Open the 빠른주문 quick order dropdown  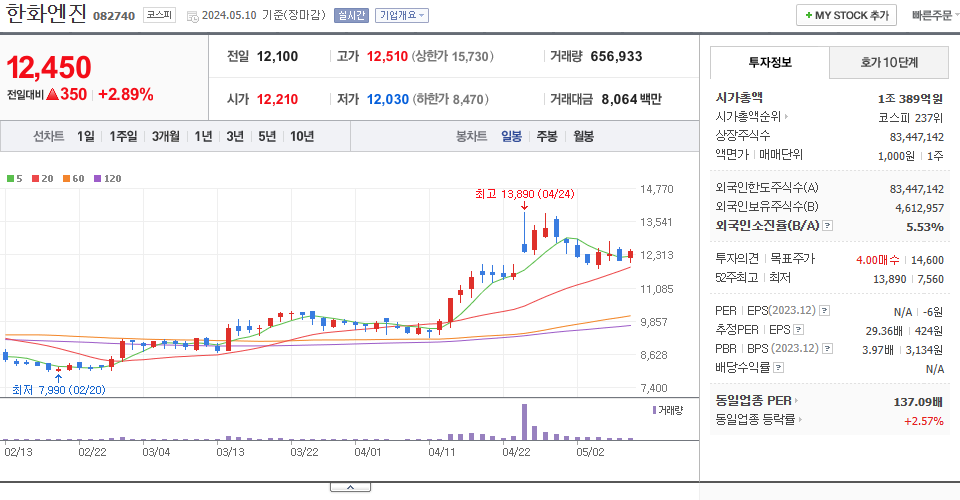[936, 15]
